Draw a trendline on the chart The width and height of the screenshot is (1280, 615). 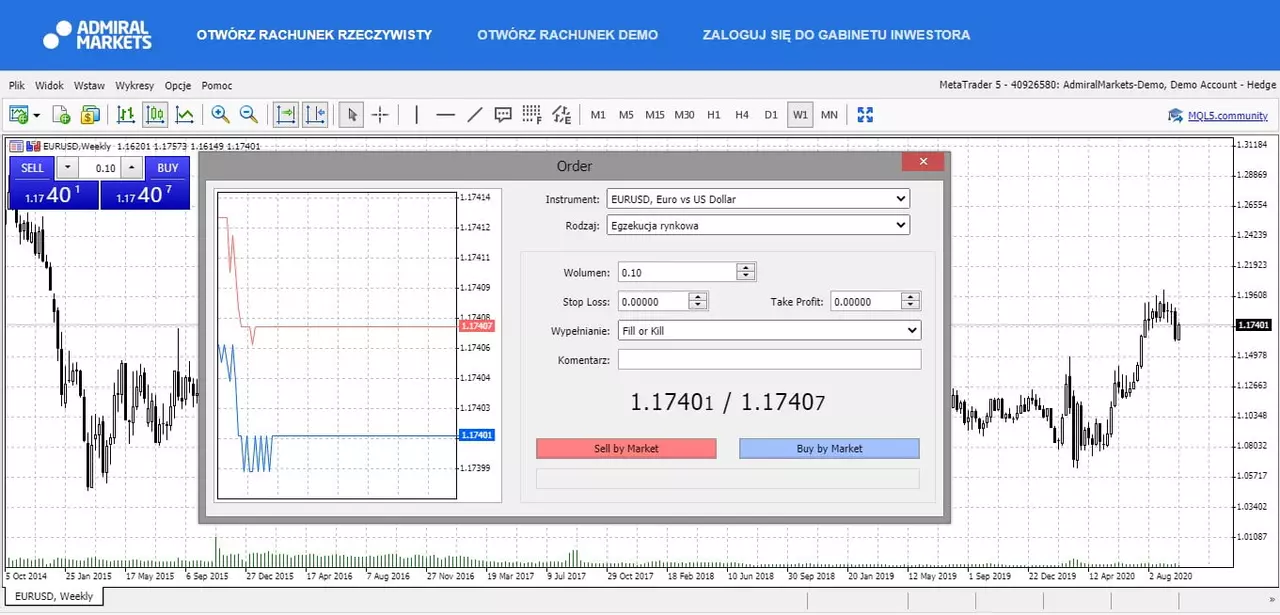(475, 115)
